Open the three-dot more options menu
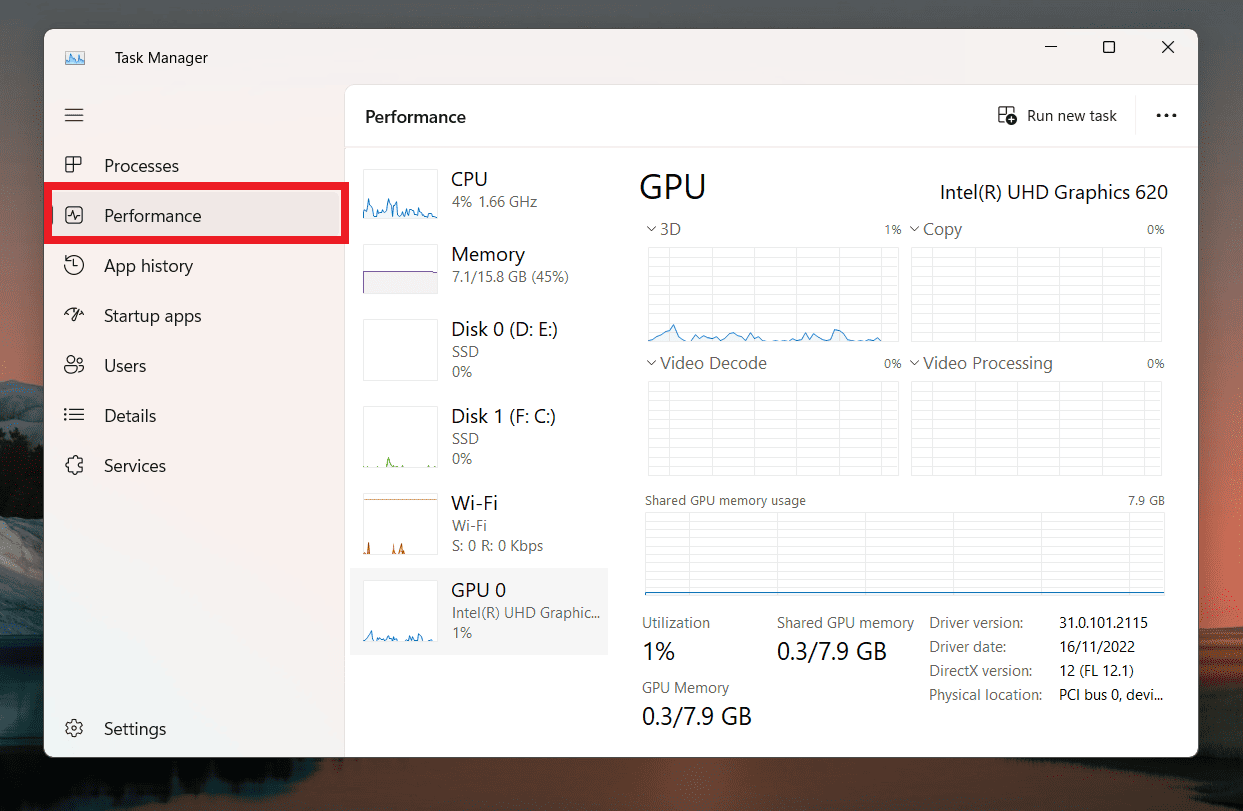The width and height of the screenshot is (1243, 811). 1166,116
